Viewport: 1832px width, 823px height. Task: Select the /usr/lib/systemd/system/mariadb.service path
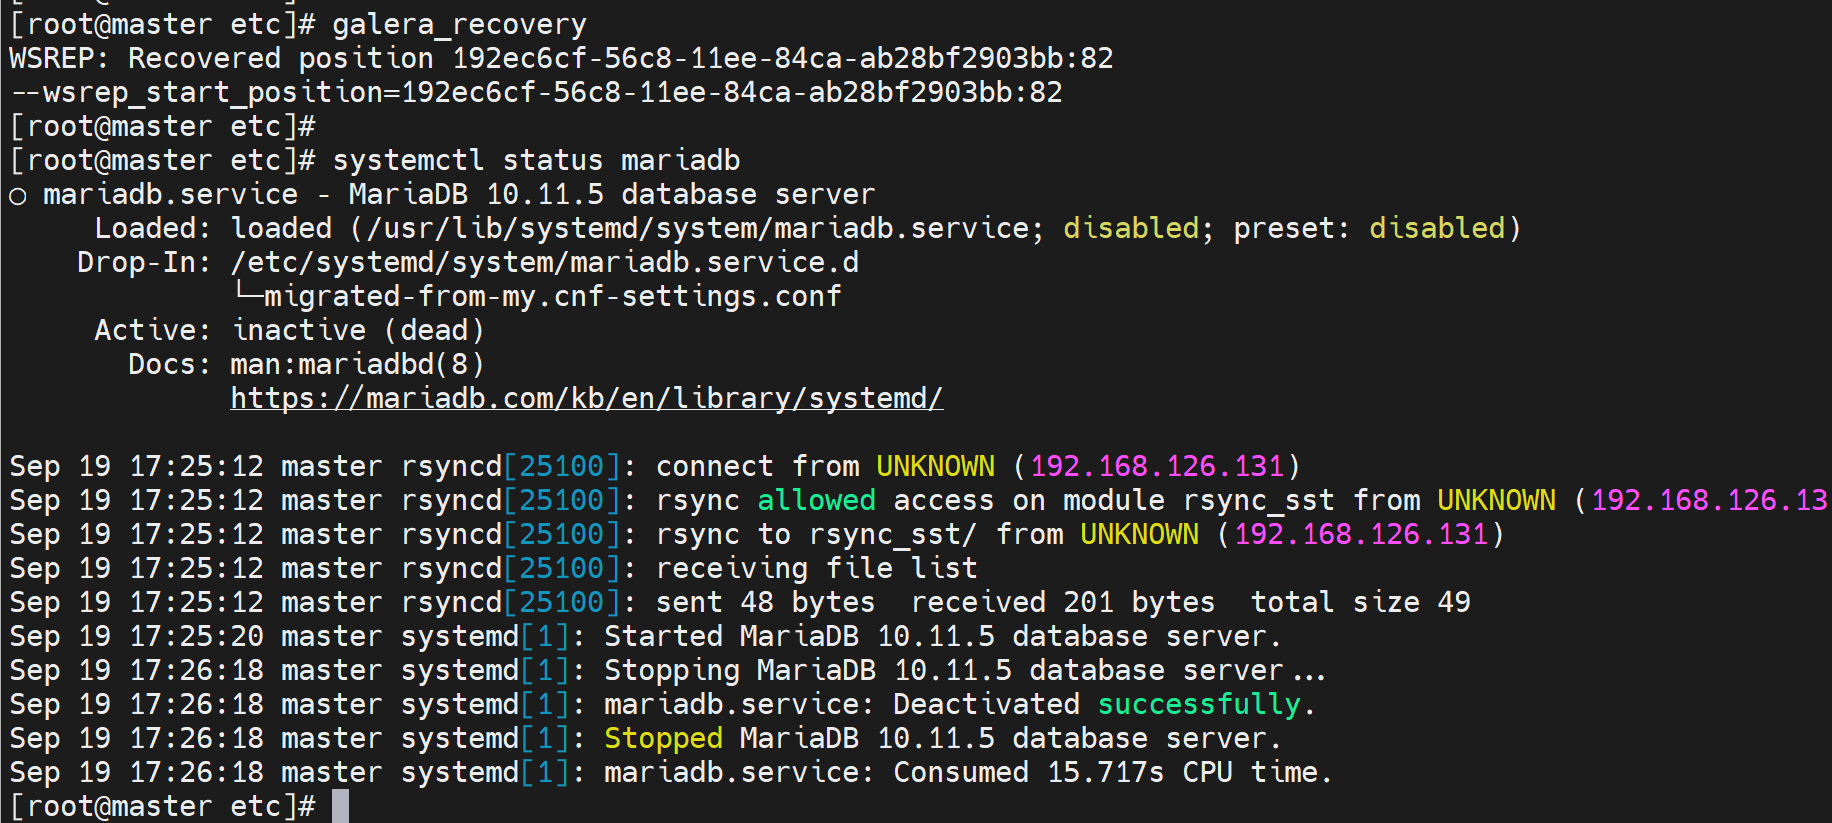[699, 228]
